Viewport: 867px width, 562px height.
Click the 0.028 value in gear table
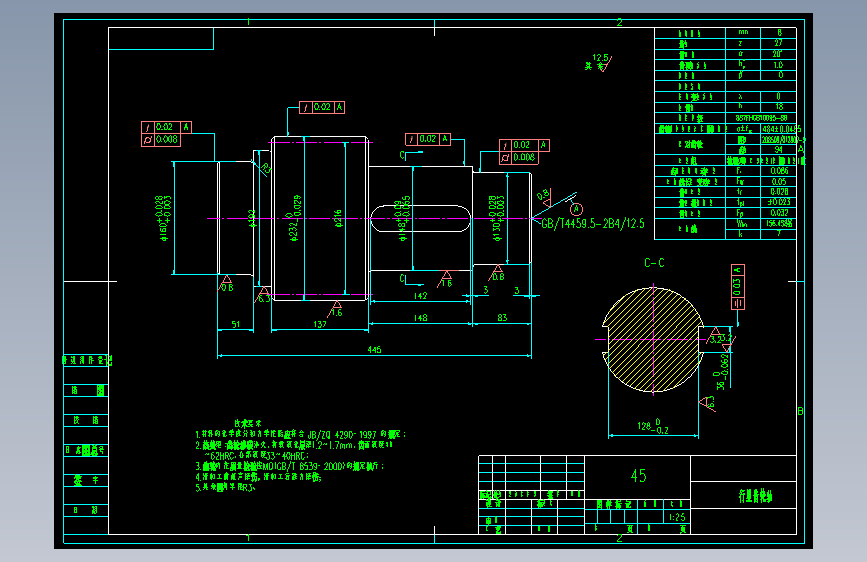click(779, 192)
